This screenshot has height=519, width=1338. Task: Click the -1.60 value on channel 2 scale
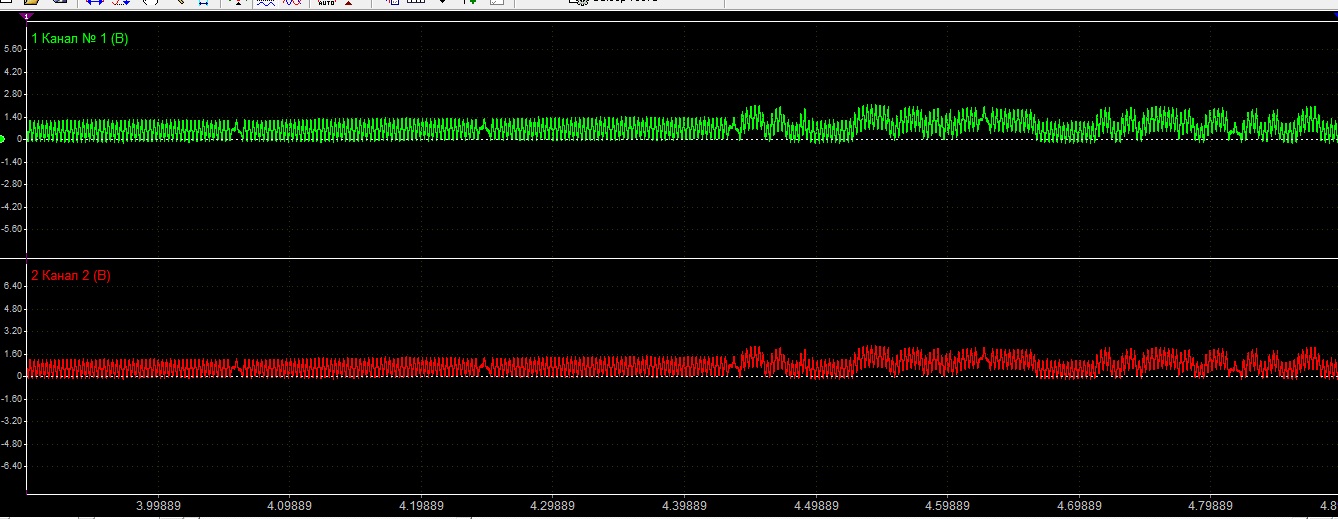12,398
